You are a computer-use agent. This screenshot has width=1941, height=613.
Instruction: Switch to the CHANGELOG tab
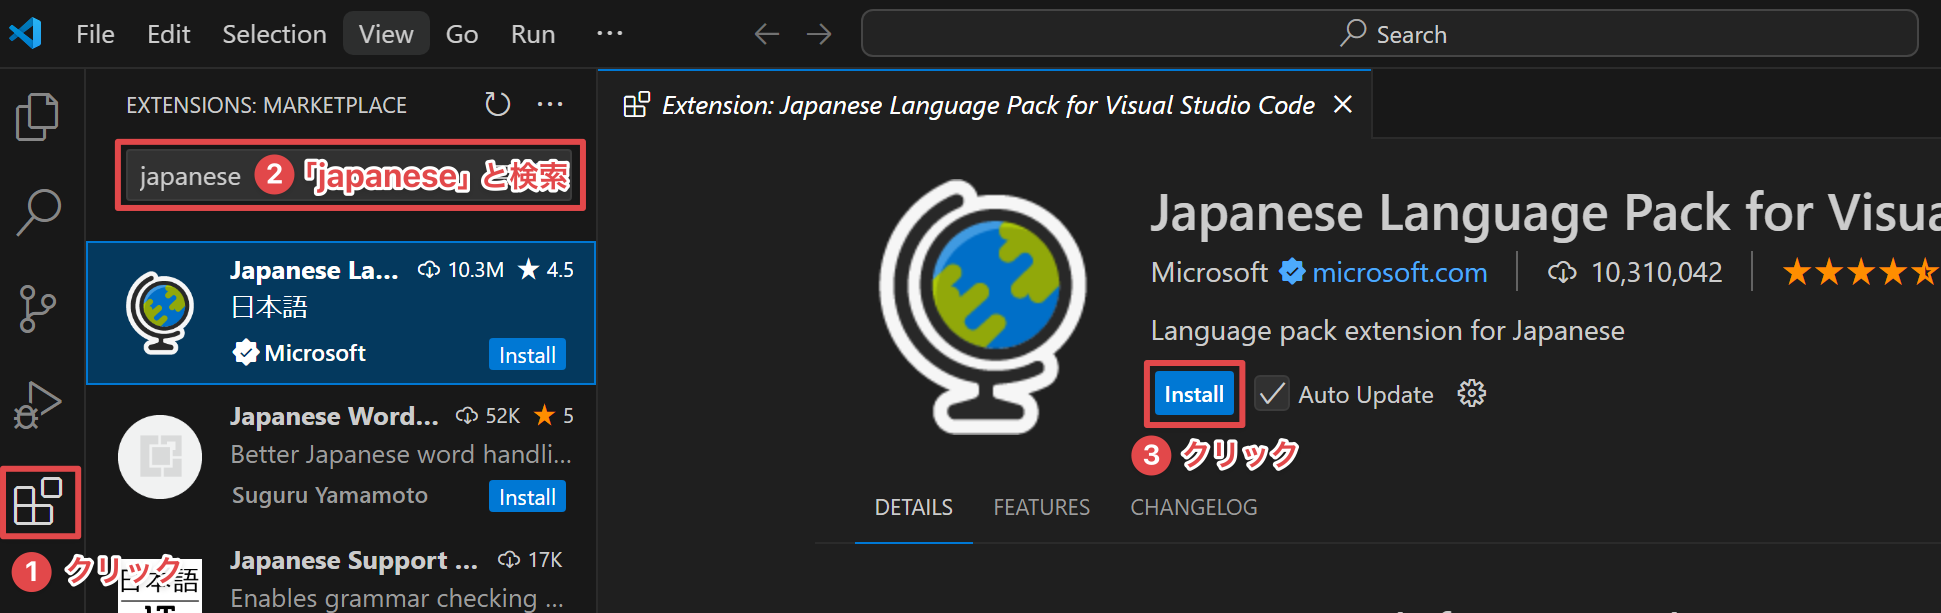click(x=1193, y=507)
